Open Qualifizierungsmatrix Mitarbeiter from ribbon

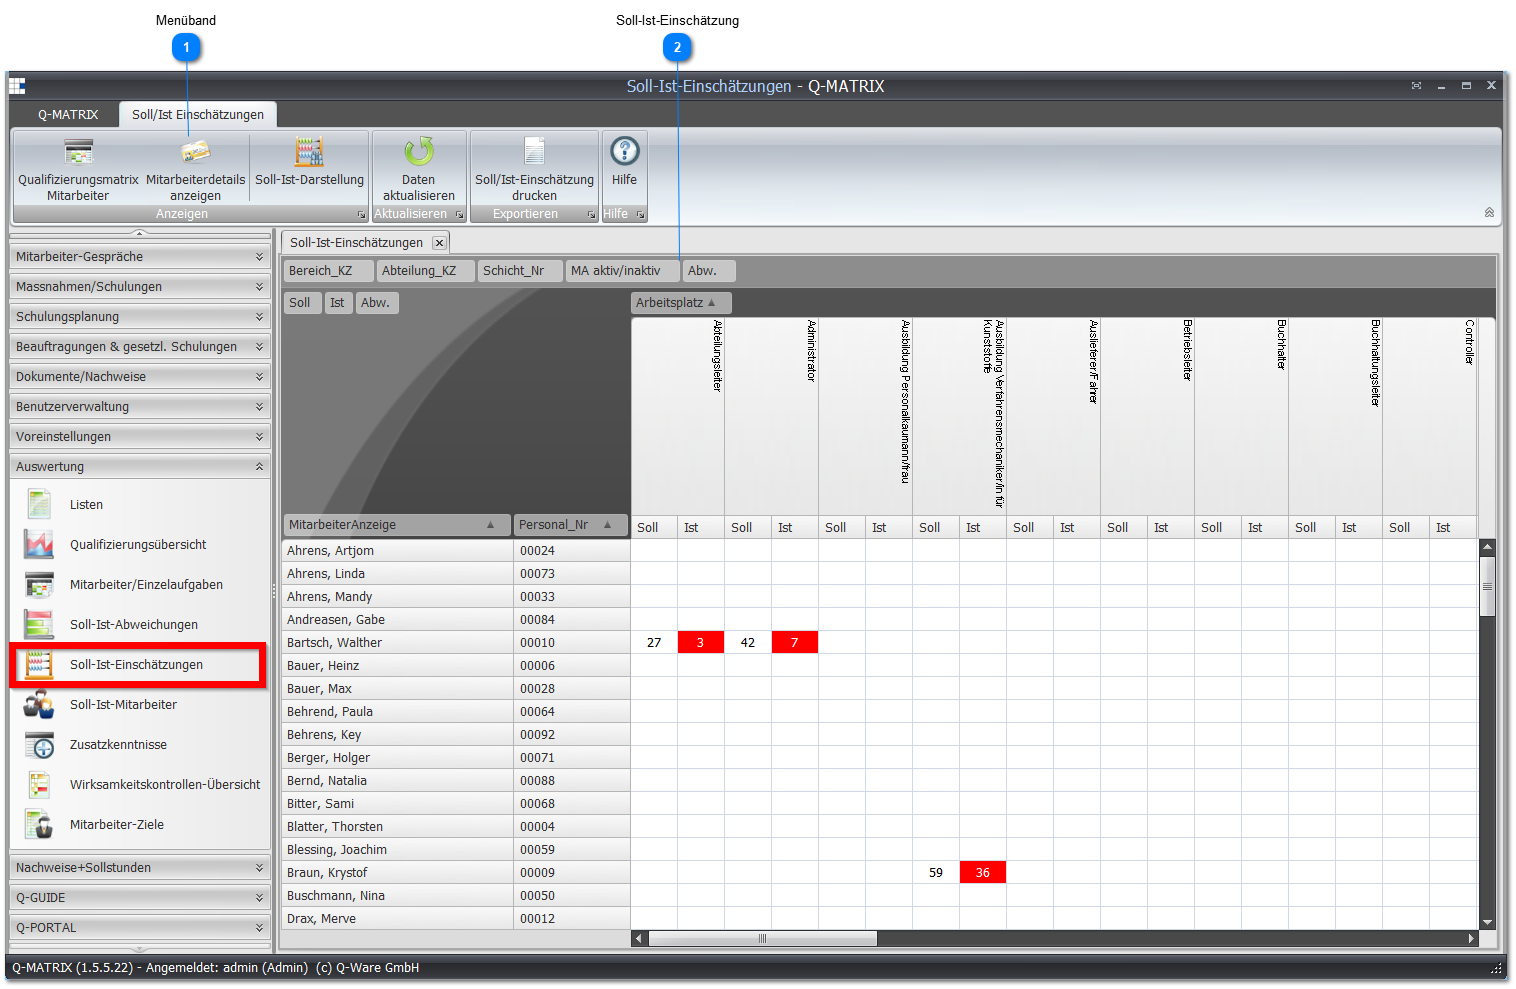click(78, 169)
